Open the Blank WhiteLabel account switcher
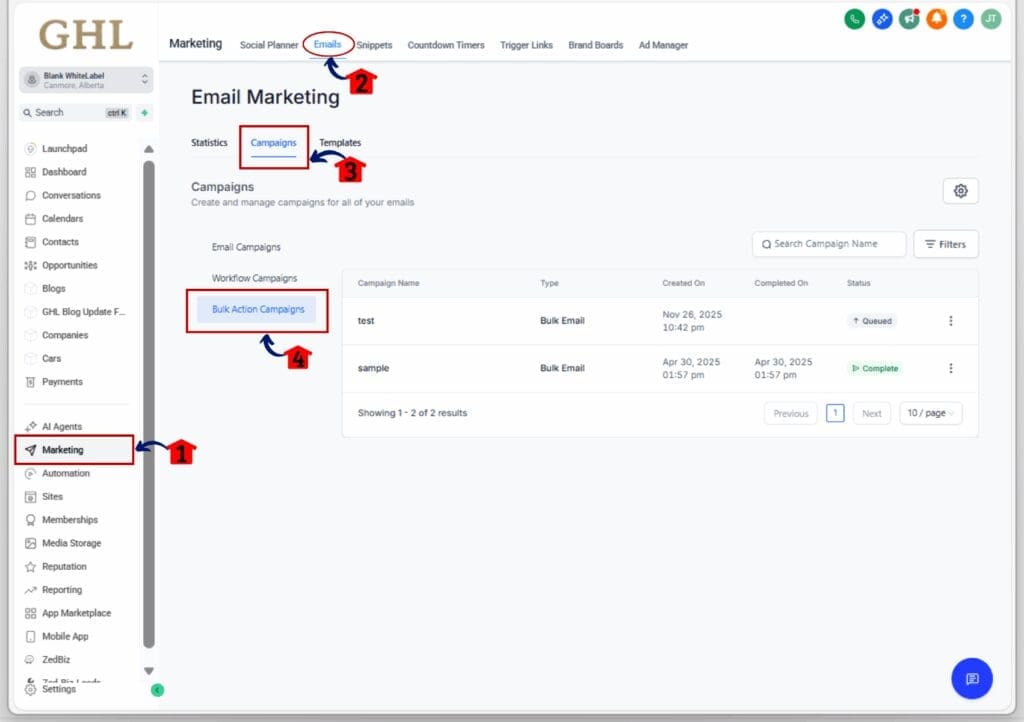The width and height of the screenshot is (1024, 722). click(x=85, y=79)
